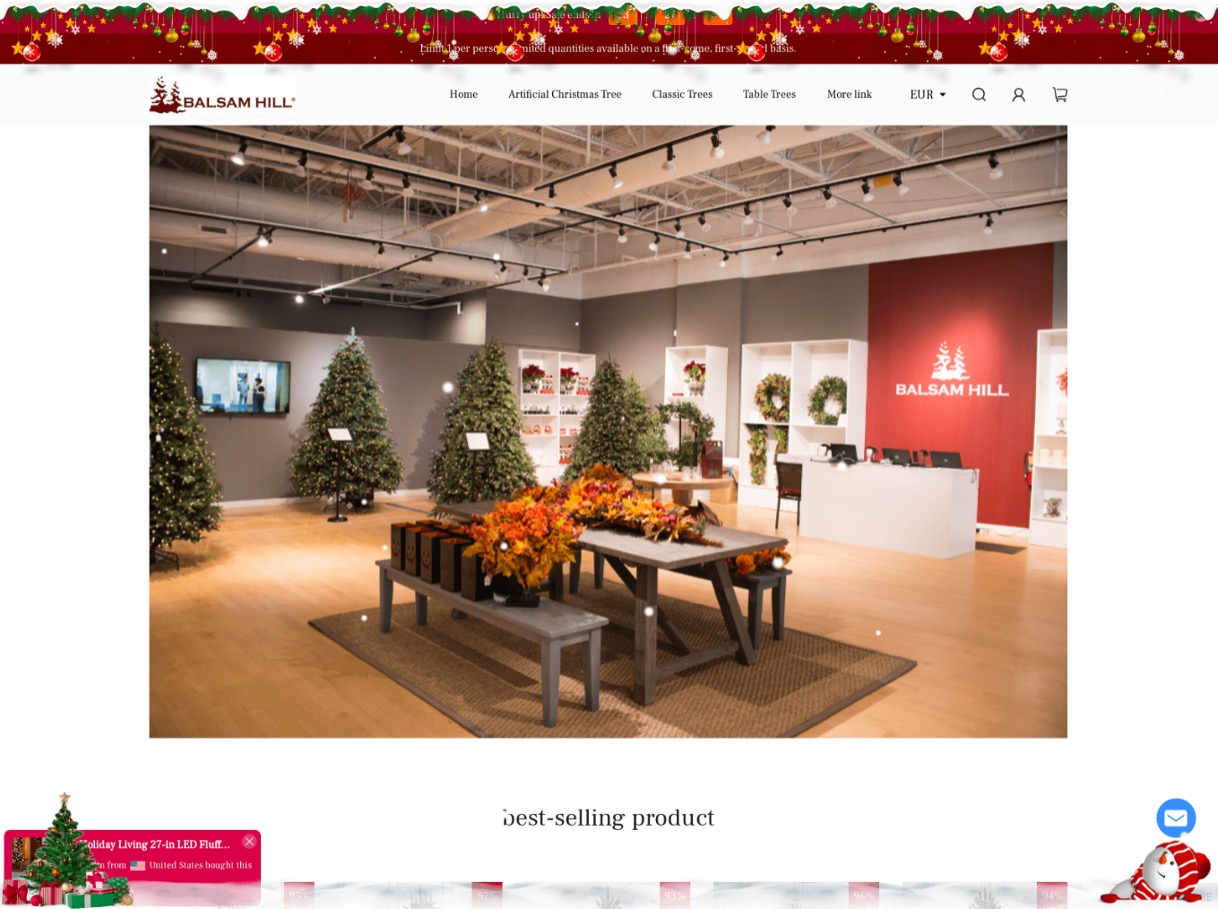
Task: Open the shopping cart icon
Action: pyautogui.click(x=1060, y=94)
